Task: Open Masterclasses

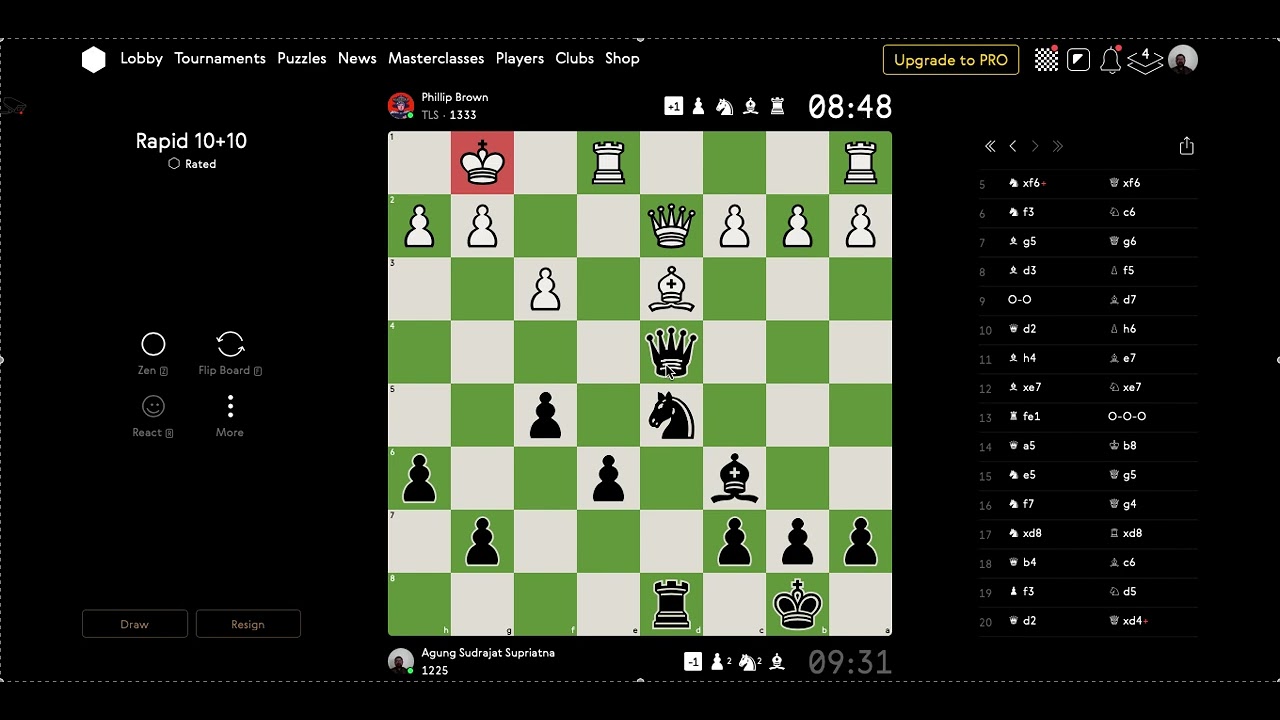Action: point(436,58)
